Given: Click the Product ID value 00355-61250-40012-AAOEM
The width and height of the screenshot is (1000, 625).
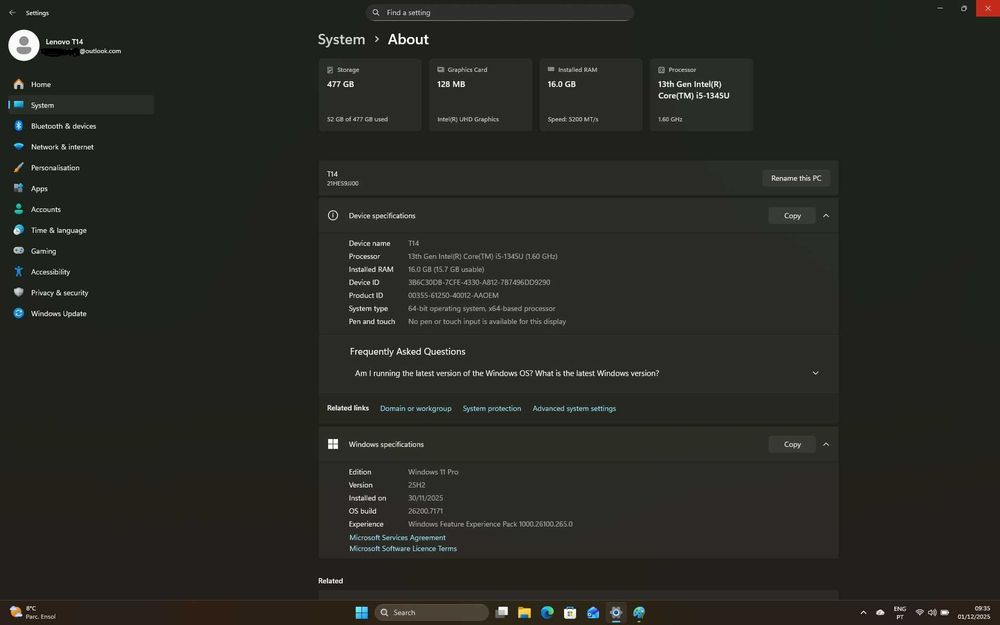Looking at the screenshot, I should tap(453, 295).
